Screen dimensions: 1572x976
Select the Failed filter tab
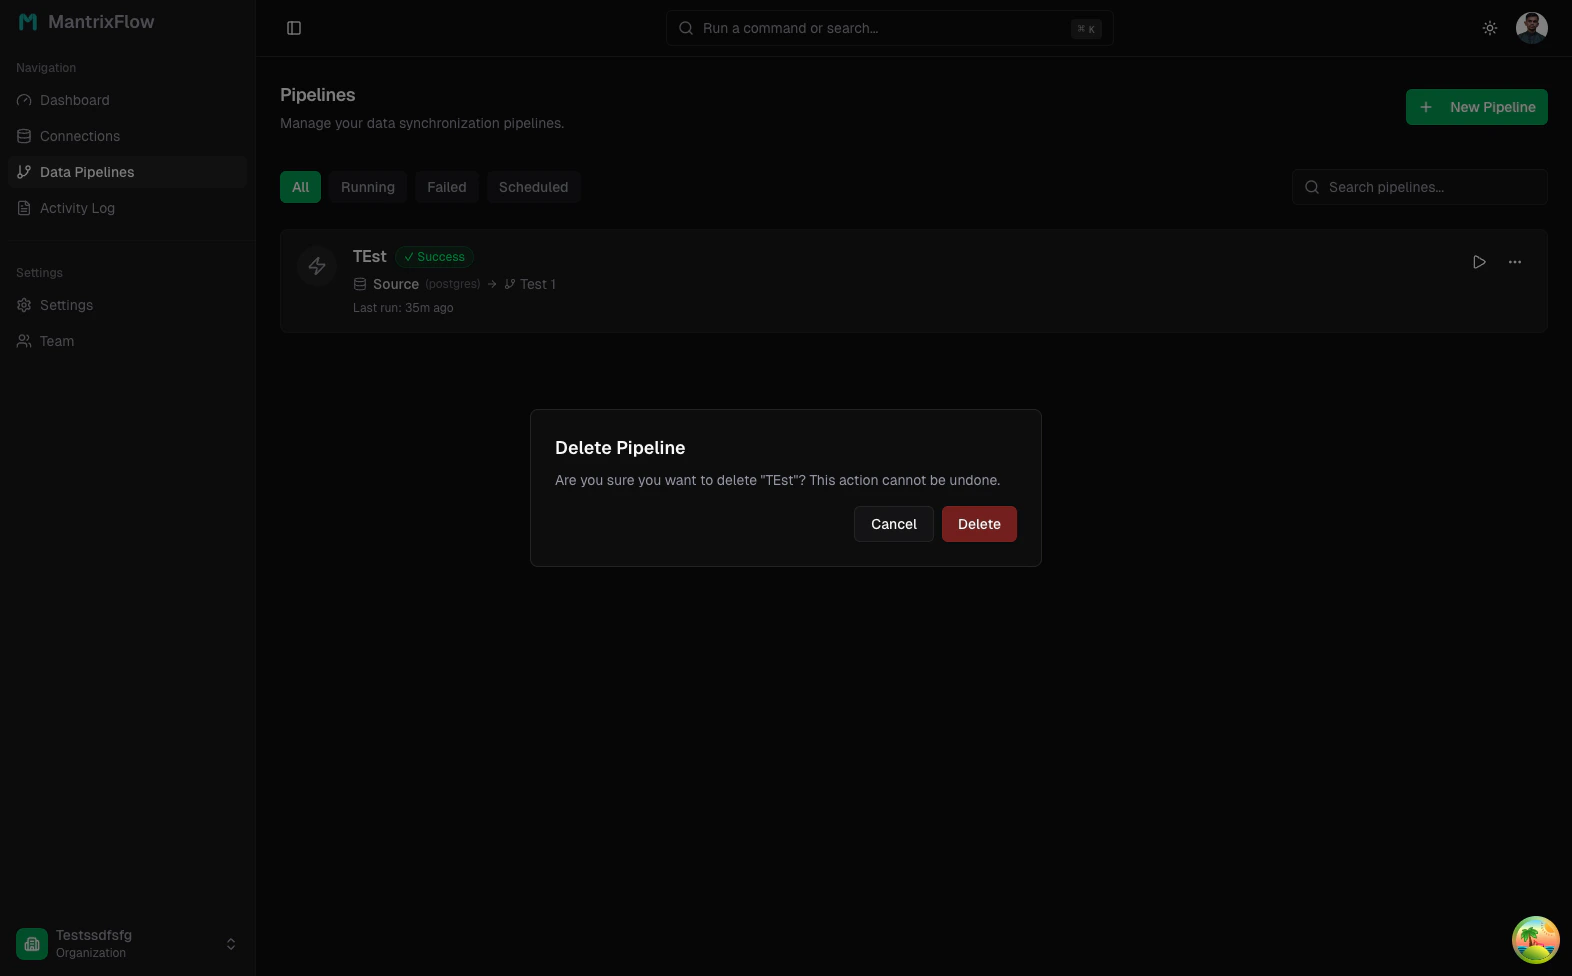coord(447,187)
